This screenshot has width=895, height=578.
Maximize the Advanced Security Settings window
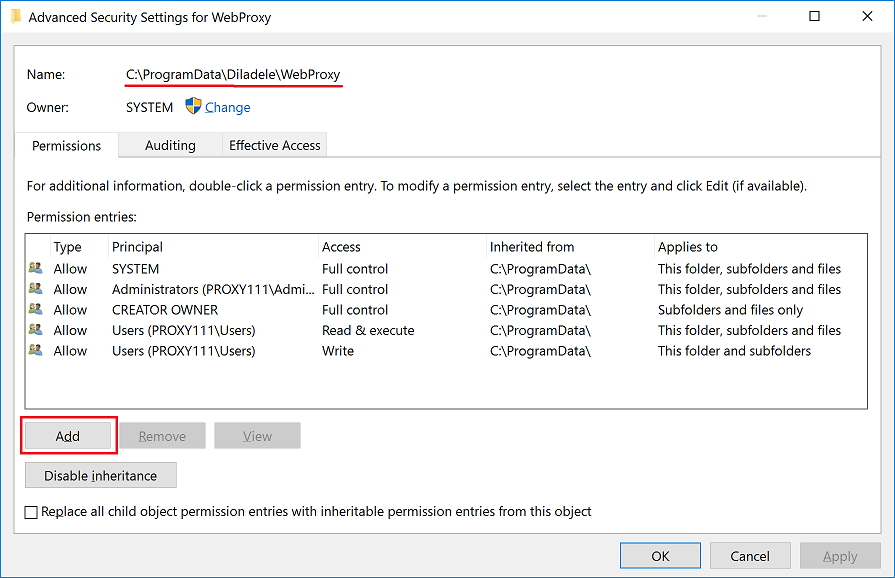pyautogui.click(x=815, y=16)
